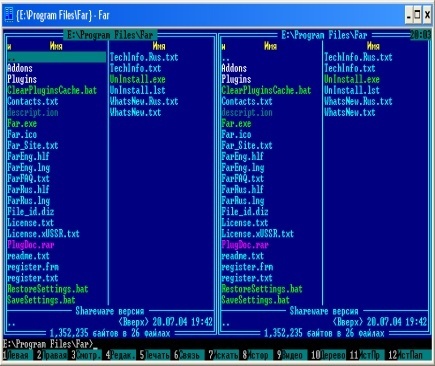Screen dimensions: 435x366
Task: Select FarFAQ.txt in left panel
Action: 28,178
